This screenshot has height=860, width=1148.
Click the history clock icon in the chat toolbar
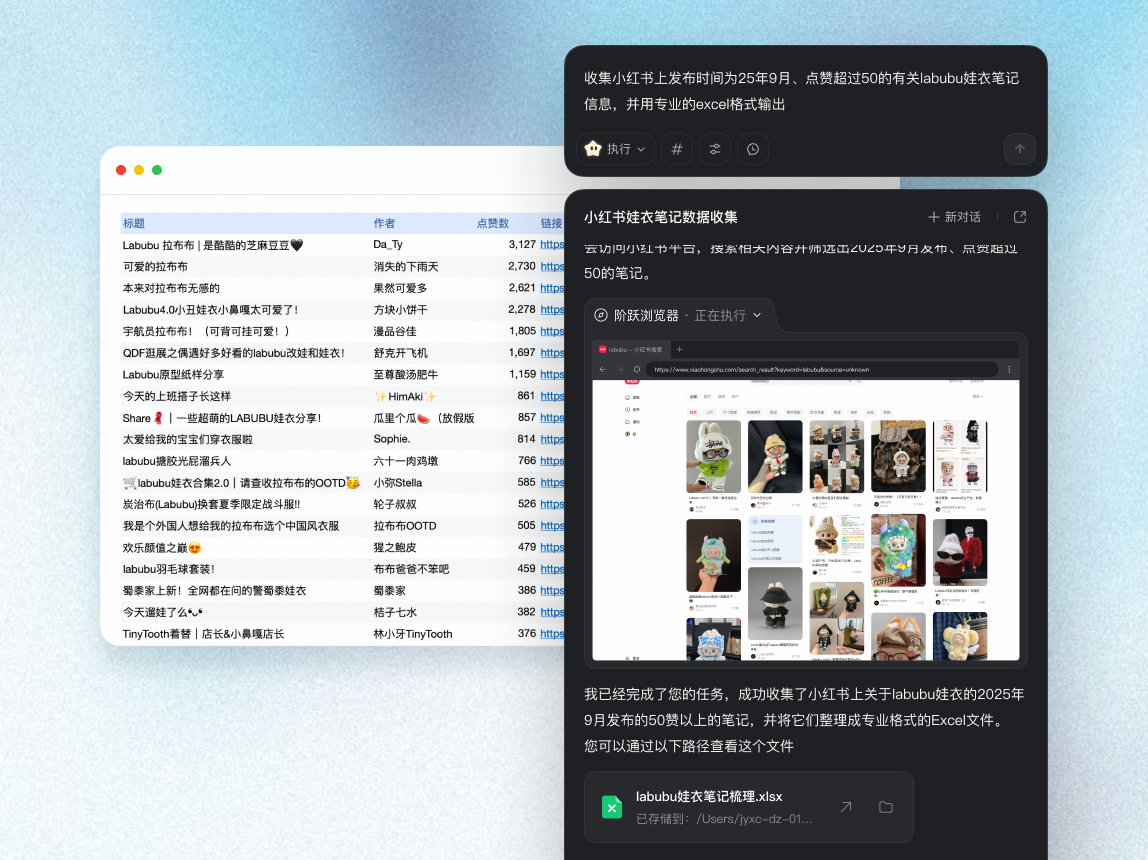pyautogui.click(x=752, y=148)
